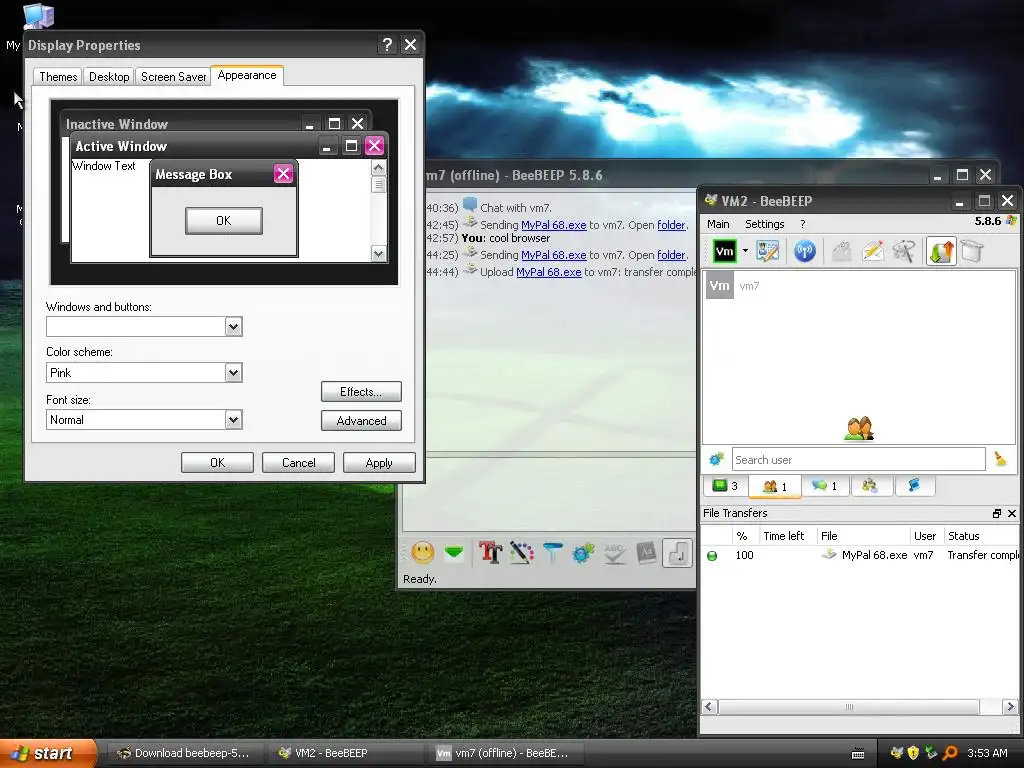Open the green screen tab showing 3

click(725, 485)
